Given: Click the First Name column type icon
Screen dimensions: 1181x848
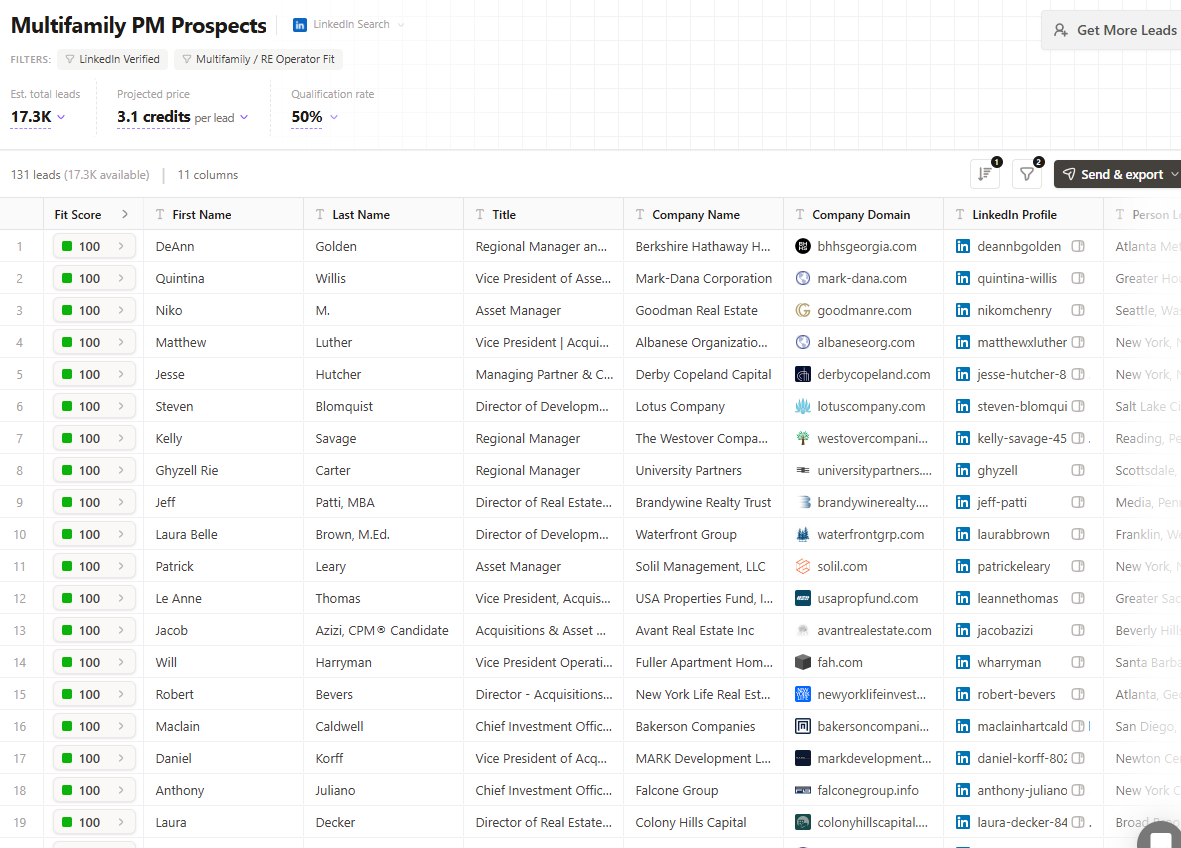Looking at the screenshot, I should click(x=160, y=215).
